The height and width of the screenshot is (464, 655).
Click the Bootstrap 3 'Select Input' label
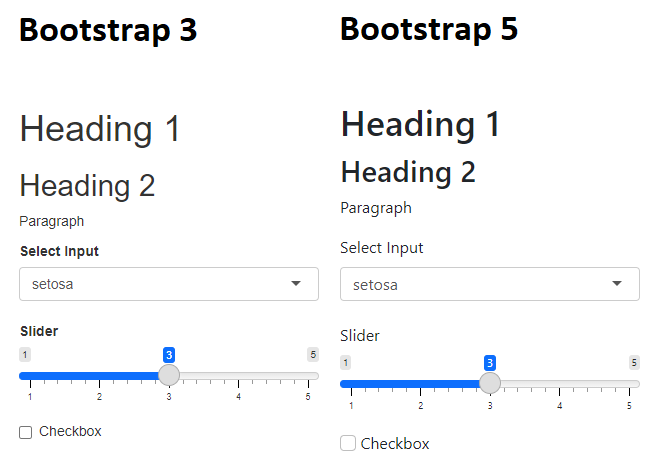[59, 251]
